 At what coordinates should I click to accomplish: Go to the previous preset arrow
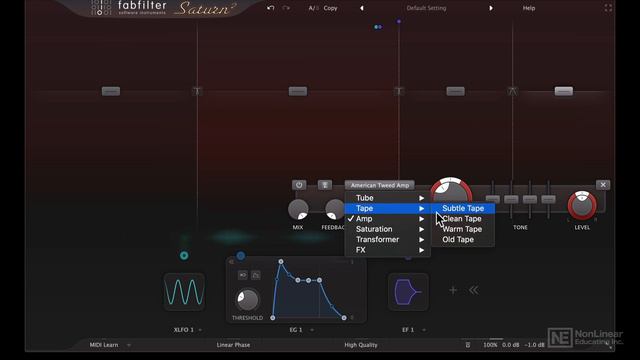click(362, 8)
